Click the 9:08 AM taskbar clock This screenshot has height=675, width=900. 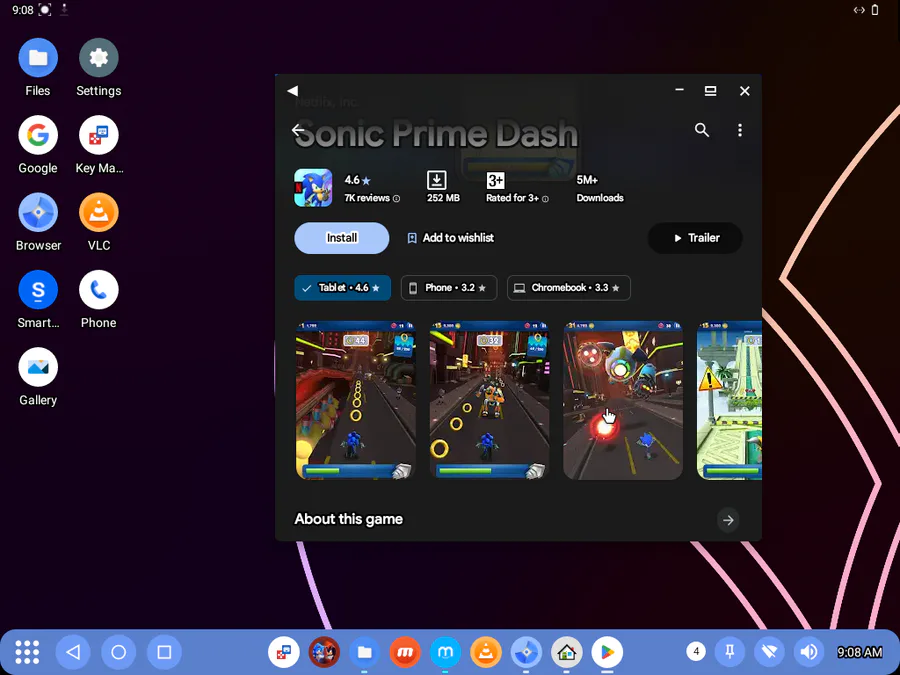click(859, 652)
